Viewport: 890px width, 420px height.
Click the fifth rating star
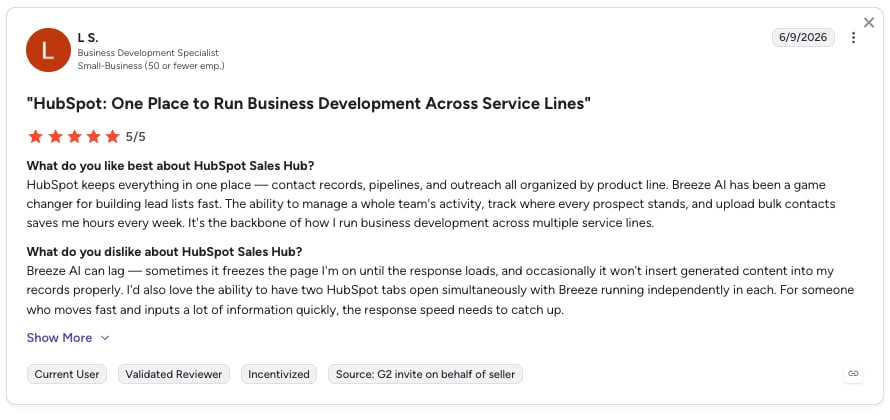[113, 137]
